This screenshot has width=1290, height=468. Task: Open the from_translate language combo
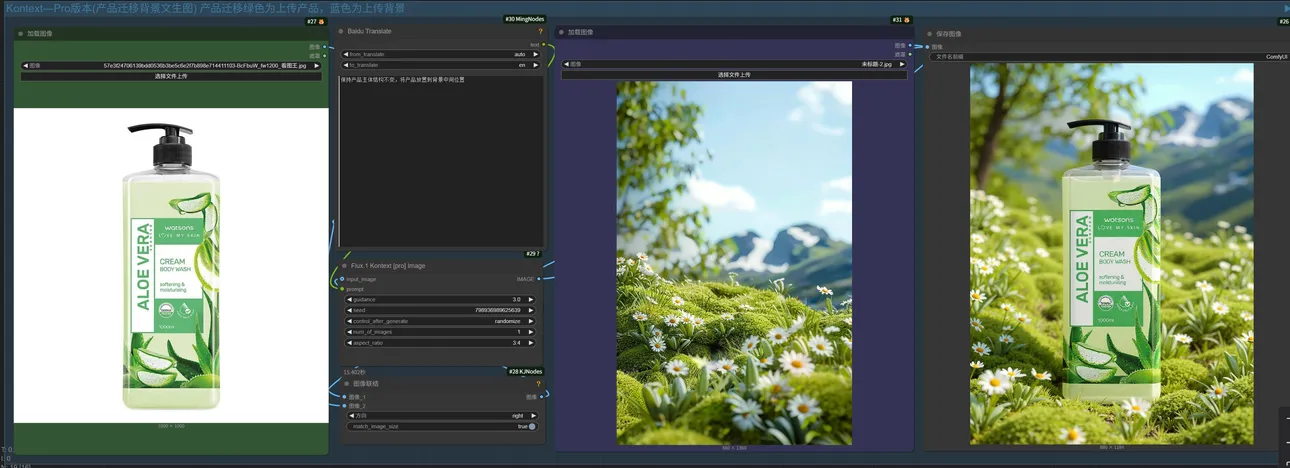[440, 54]
